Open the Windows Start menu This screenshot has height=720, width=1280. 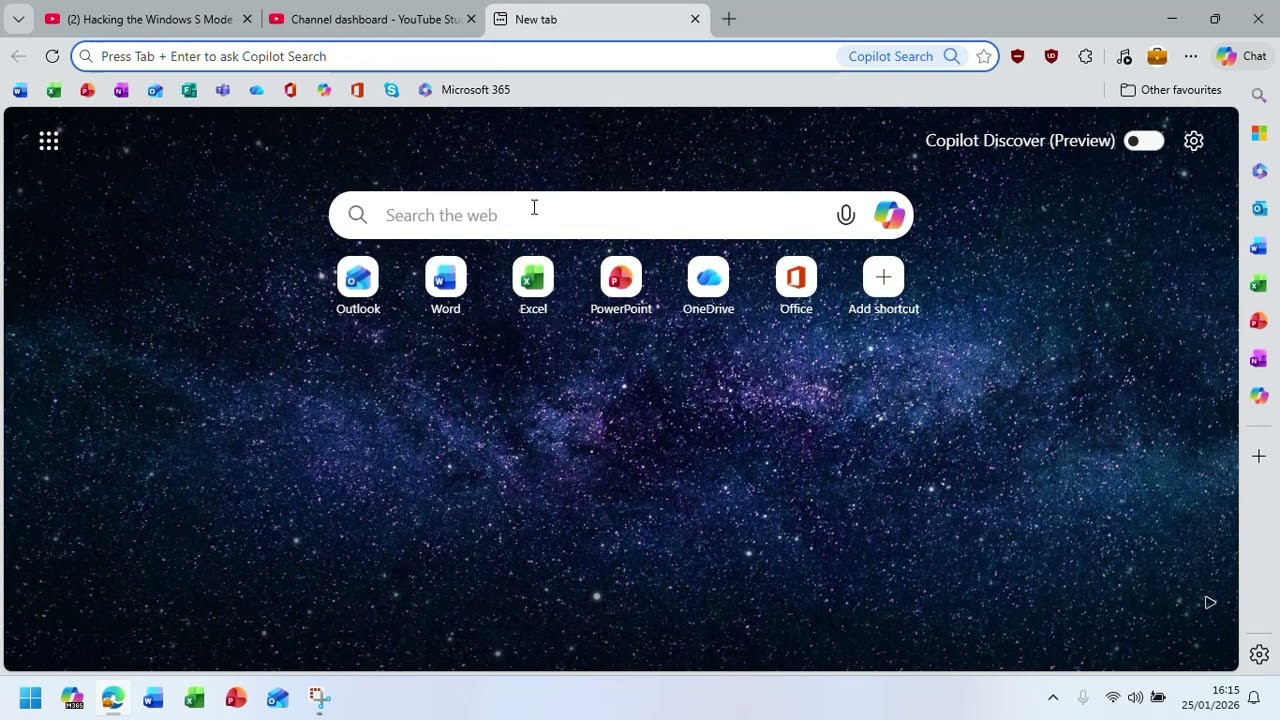click(x=30, y=697)
